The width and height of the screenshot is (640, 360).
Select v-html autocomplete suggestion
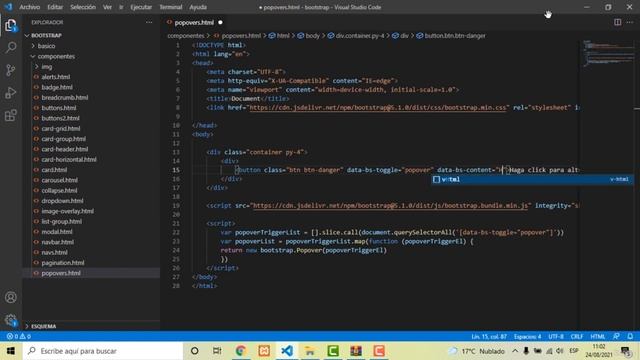click(533, 179)
